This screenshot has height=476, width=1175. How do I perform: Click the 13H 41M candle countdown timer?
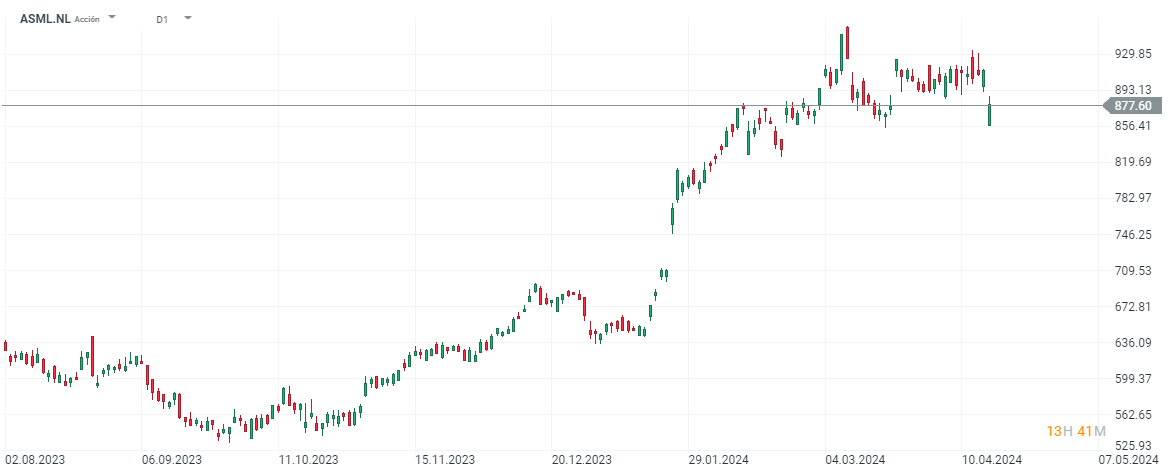(x=1075, y=431)
